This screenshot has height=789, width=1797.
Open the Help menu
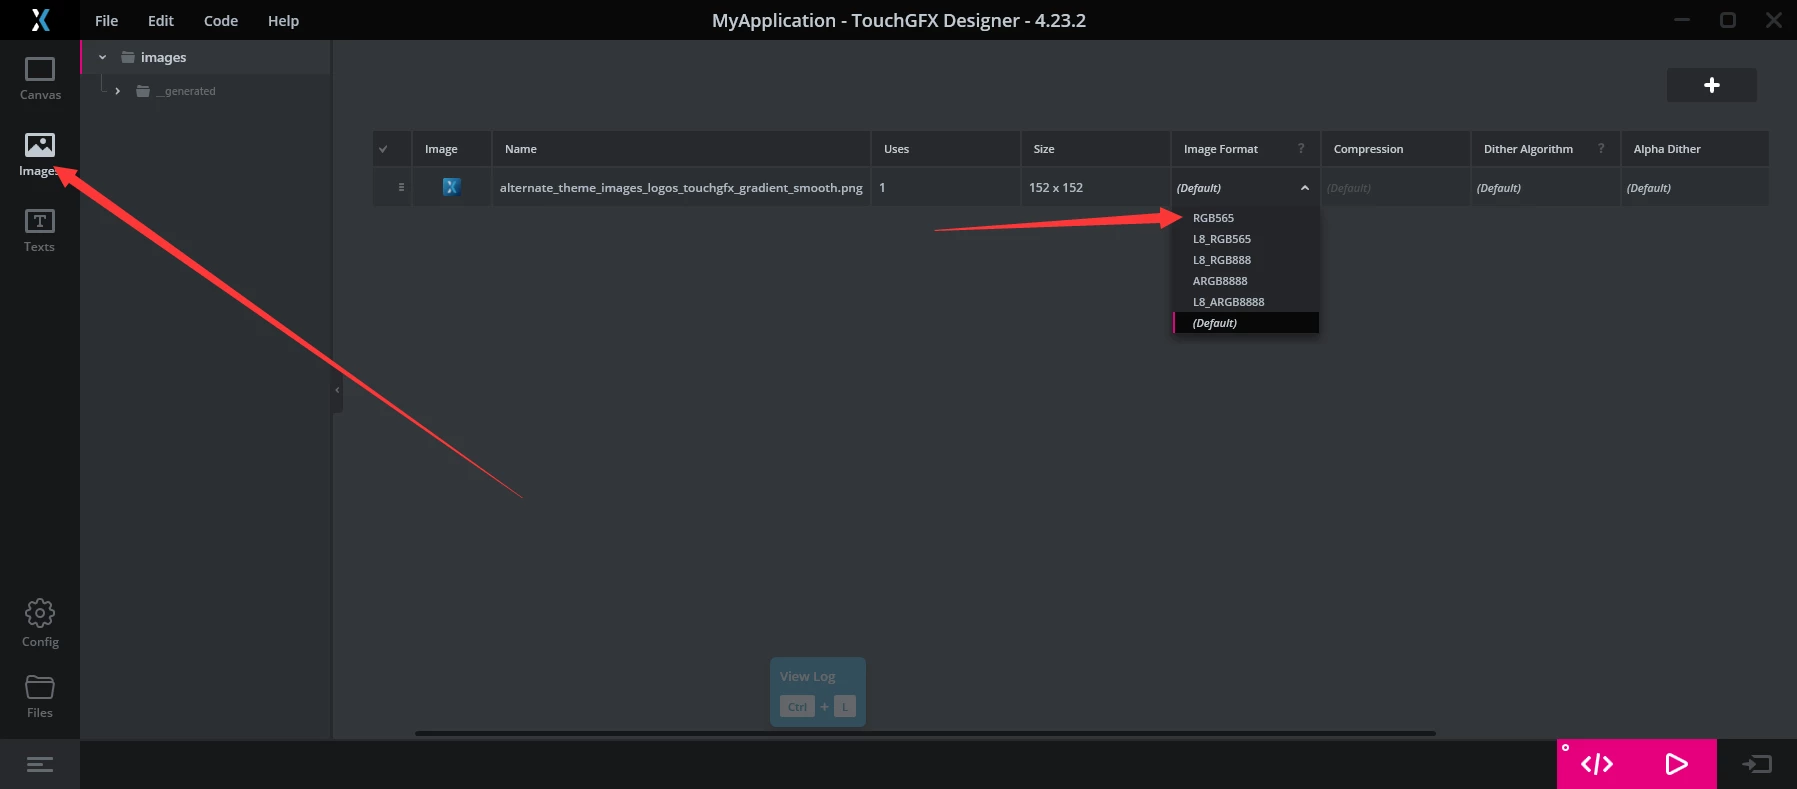click(x=283, y=20)
